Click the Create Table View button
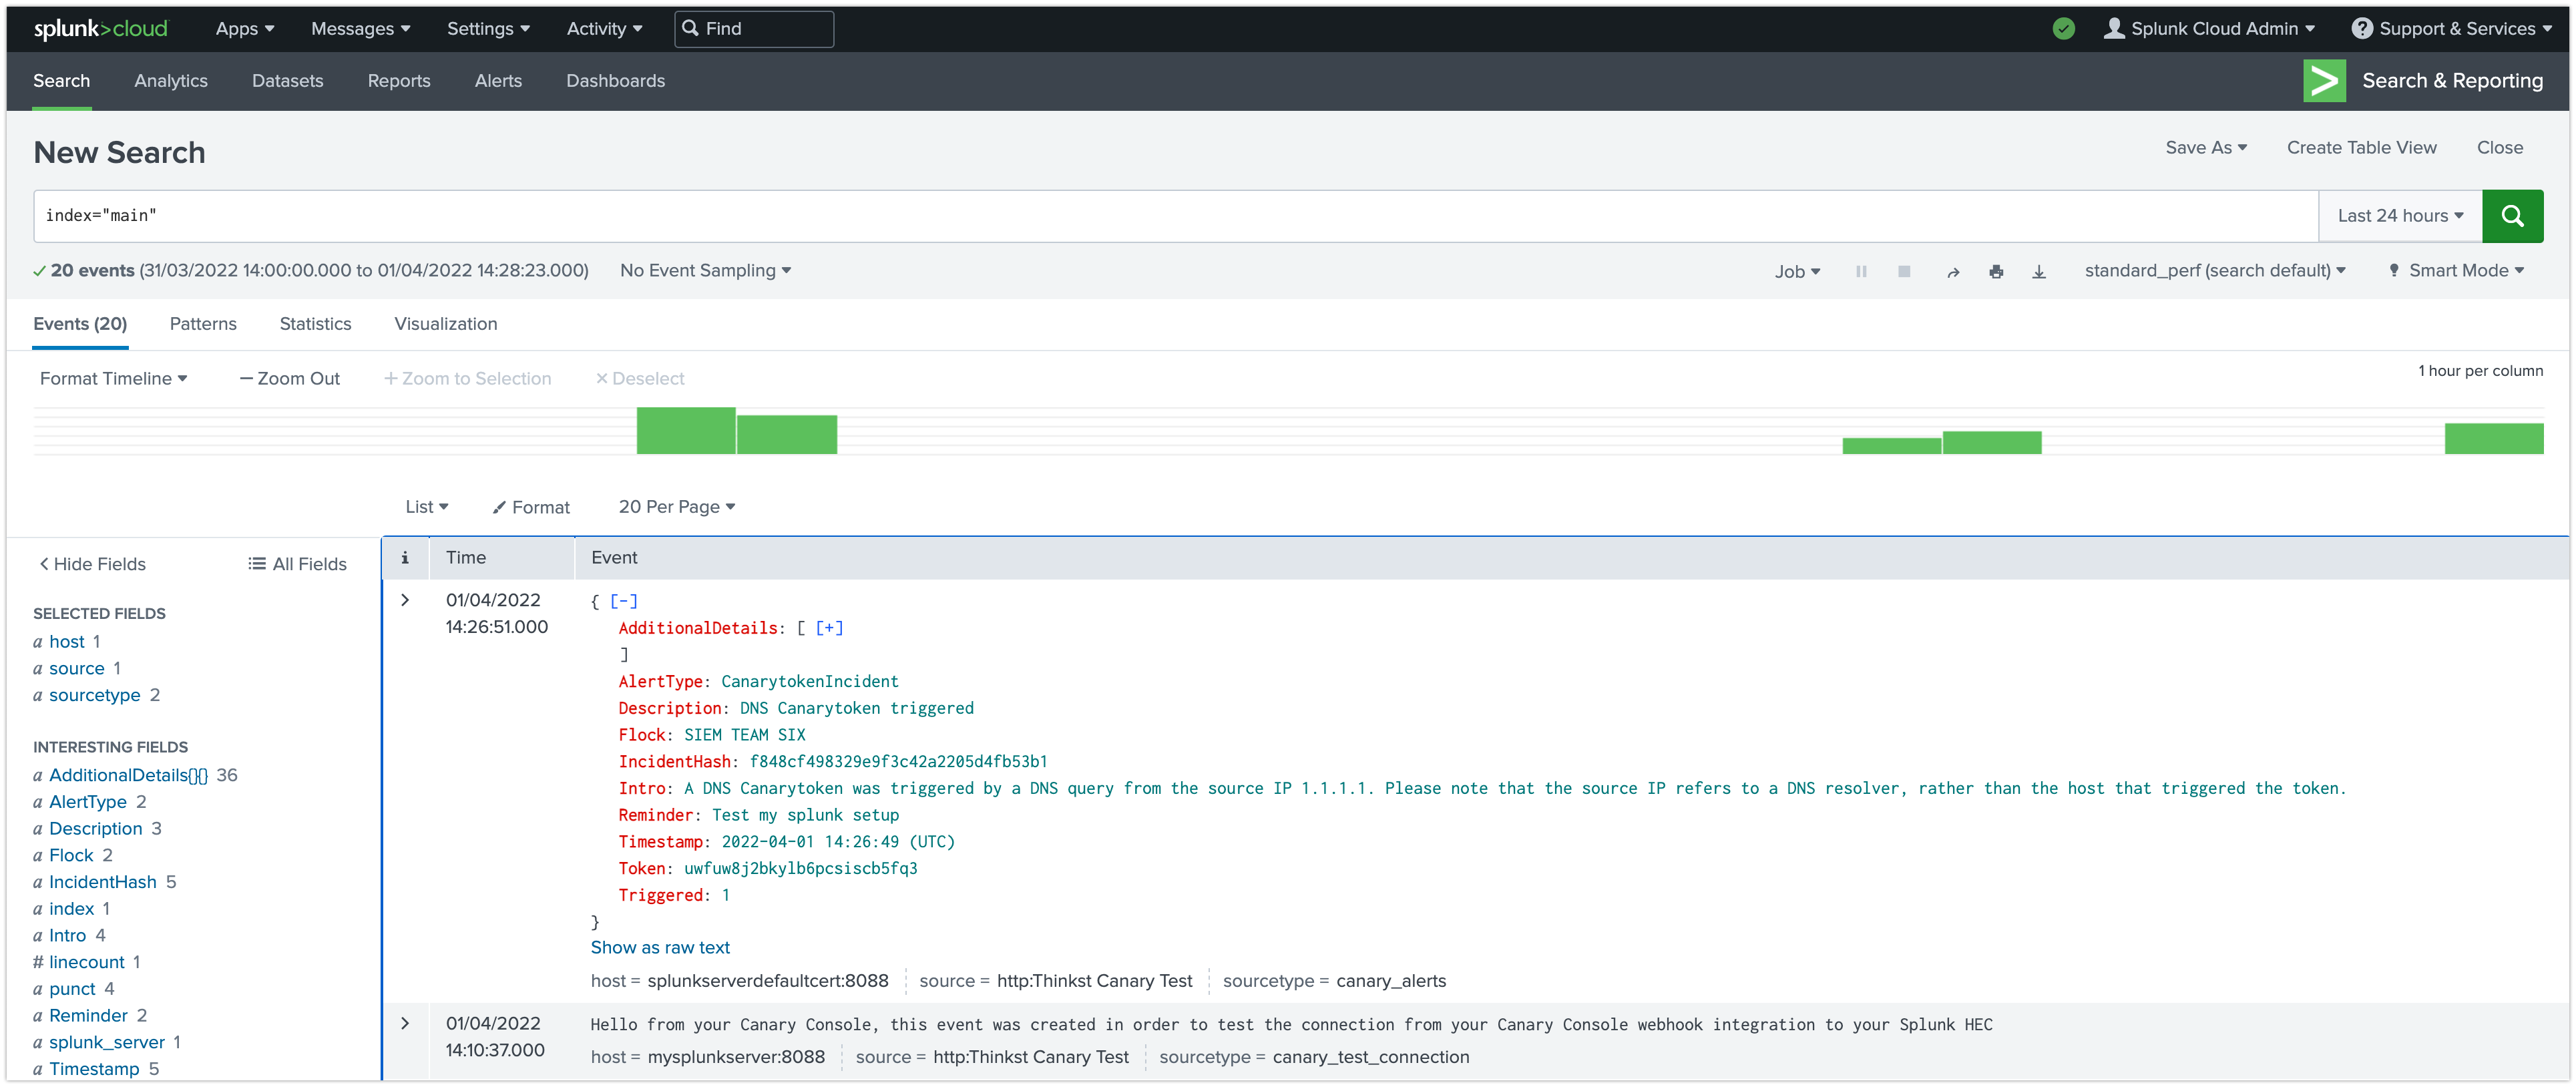This screenshot has width=2576, height=1087. pyautogui.click(x=2361, y=148)
